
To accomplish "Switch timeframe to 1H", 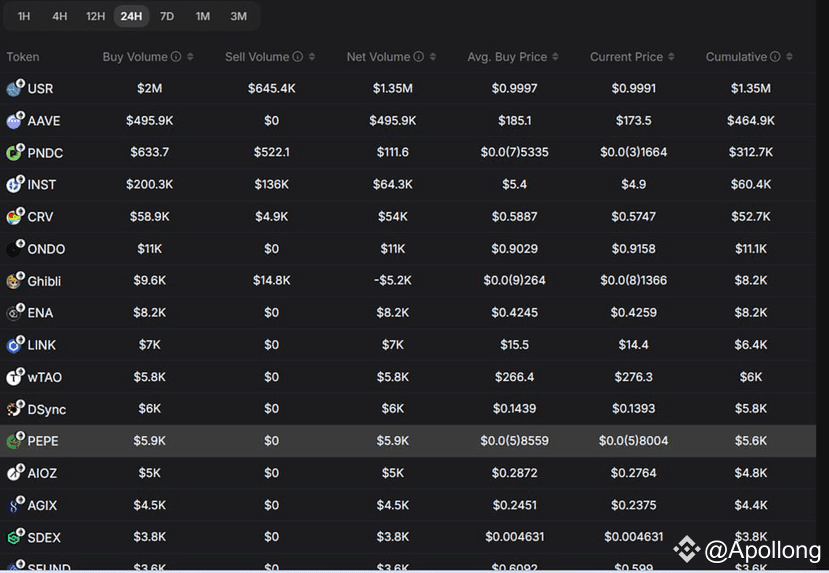I will (24, 16).
